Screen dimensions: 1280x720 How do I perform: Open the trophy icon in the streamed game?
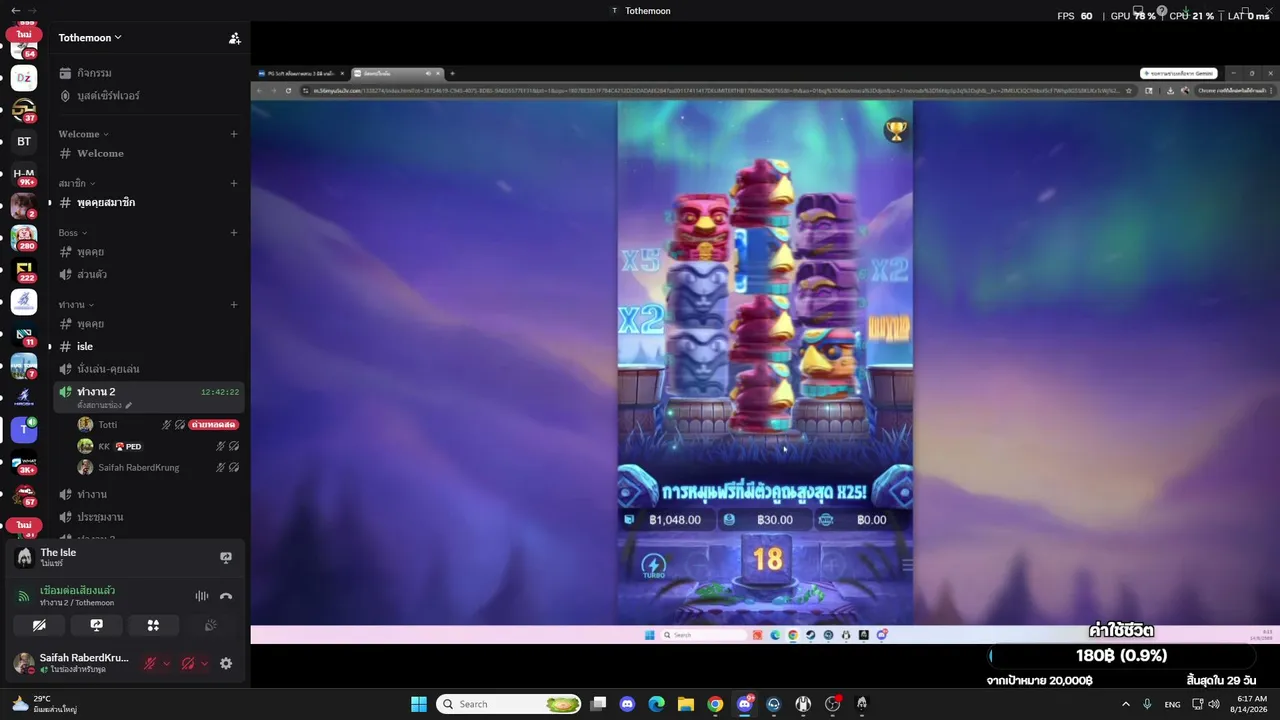point(896,130)
